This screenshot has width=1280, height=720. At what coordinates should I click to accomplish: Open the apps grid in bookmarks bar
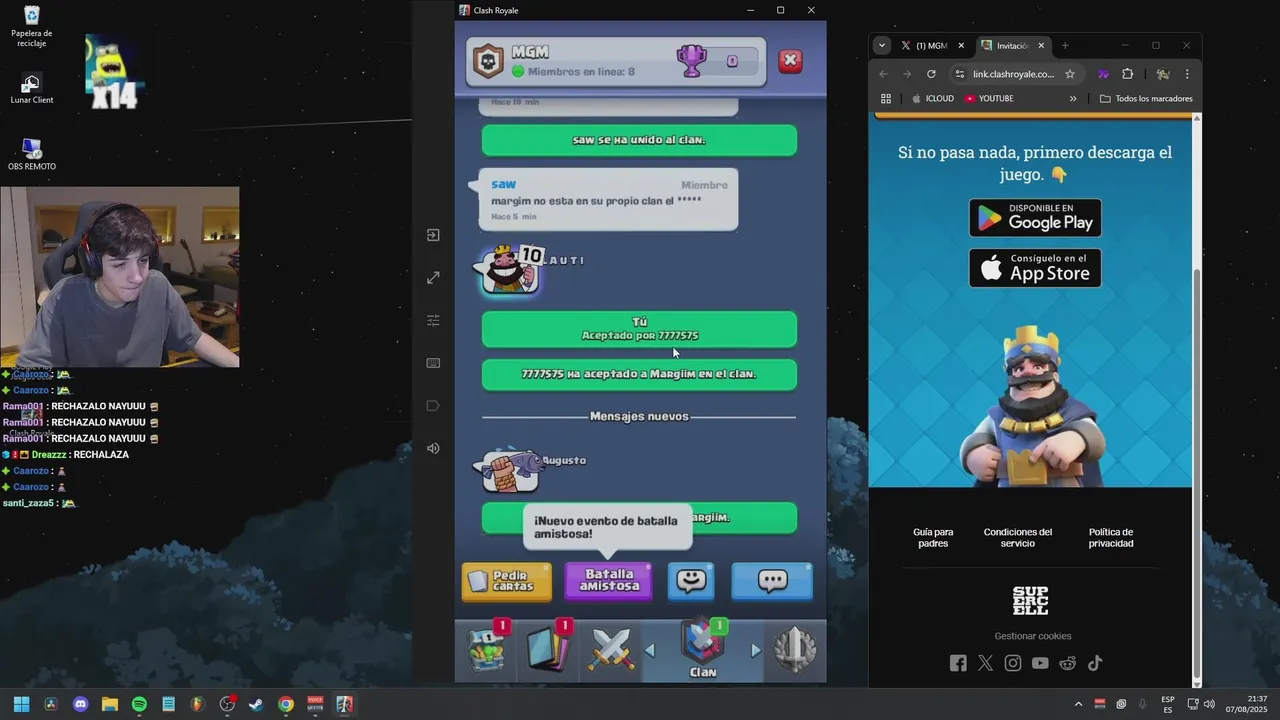[885, 99]
